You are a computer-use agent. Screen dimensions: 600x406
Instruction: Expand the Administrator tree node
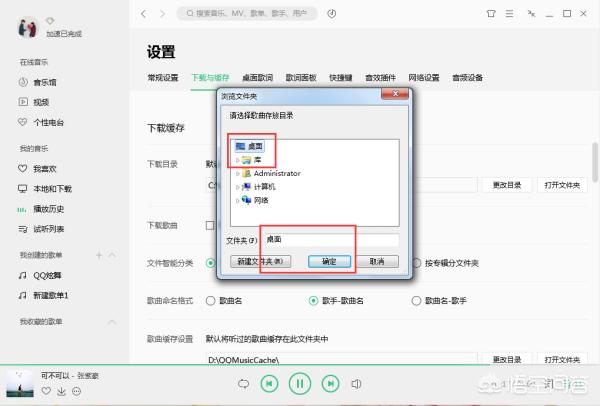(237, 174)
